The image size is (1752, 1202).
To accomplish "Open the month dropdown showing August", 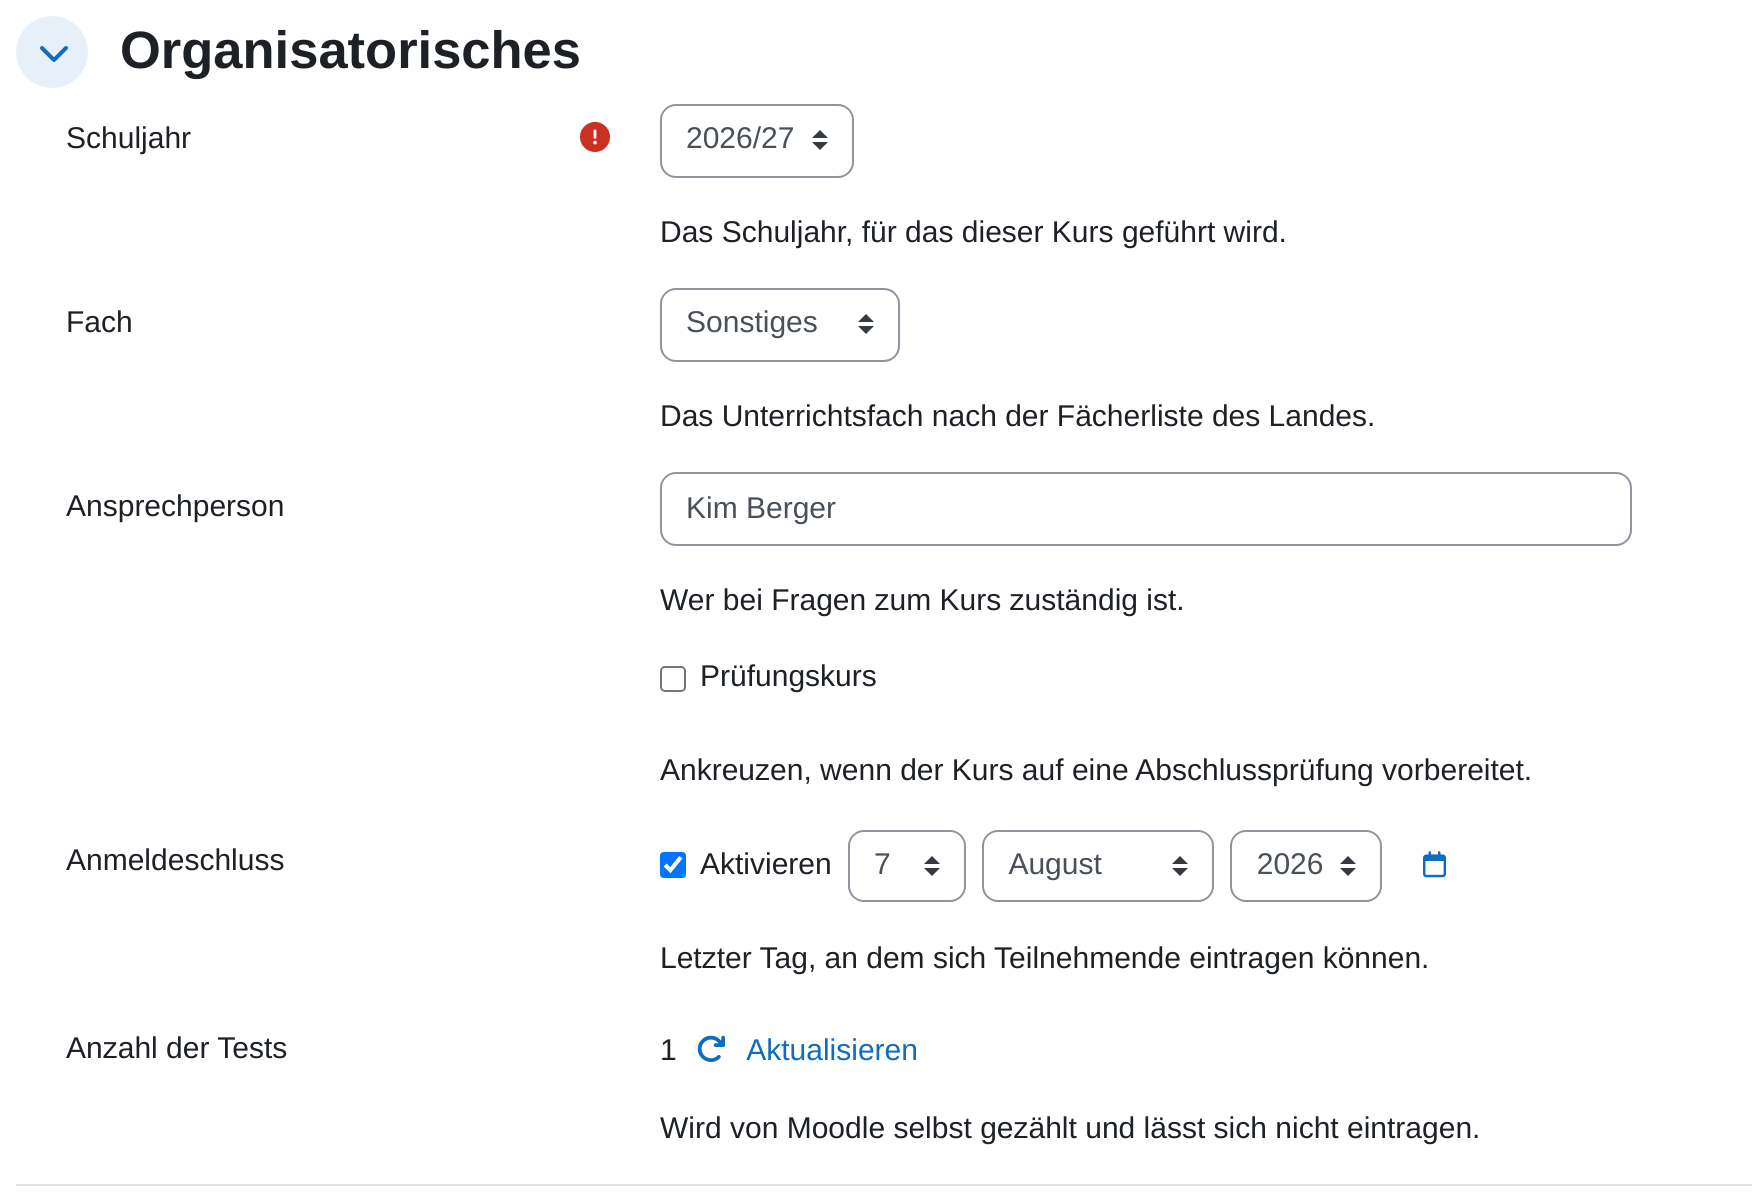I will (x=1098, y=866).
